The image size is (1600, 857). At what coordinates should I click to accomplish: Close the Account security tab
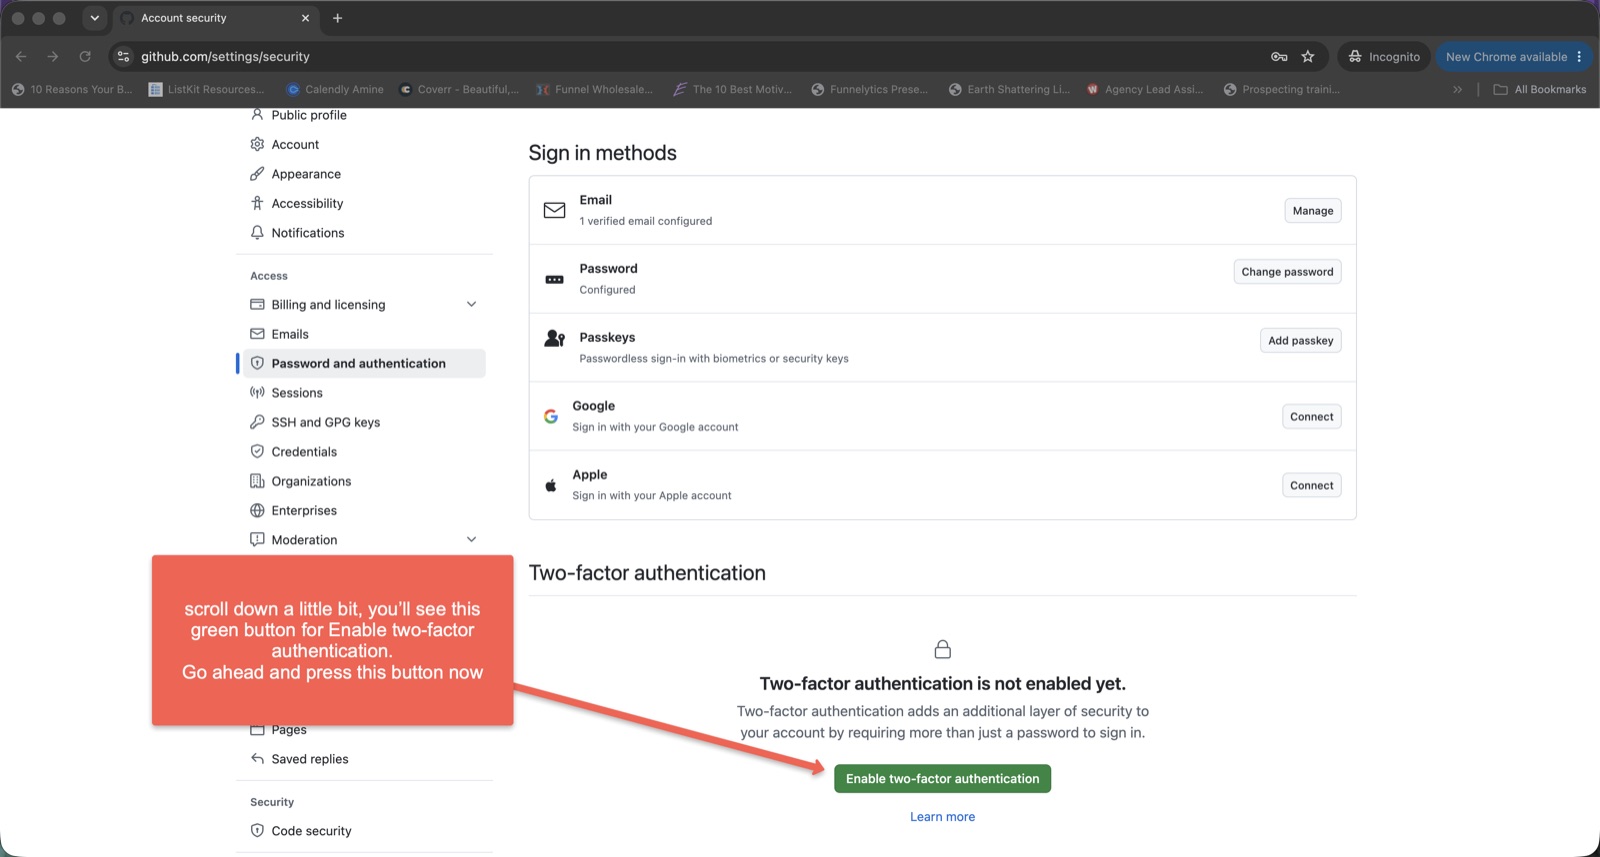click(305, 18)
